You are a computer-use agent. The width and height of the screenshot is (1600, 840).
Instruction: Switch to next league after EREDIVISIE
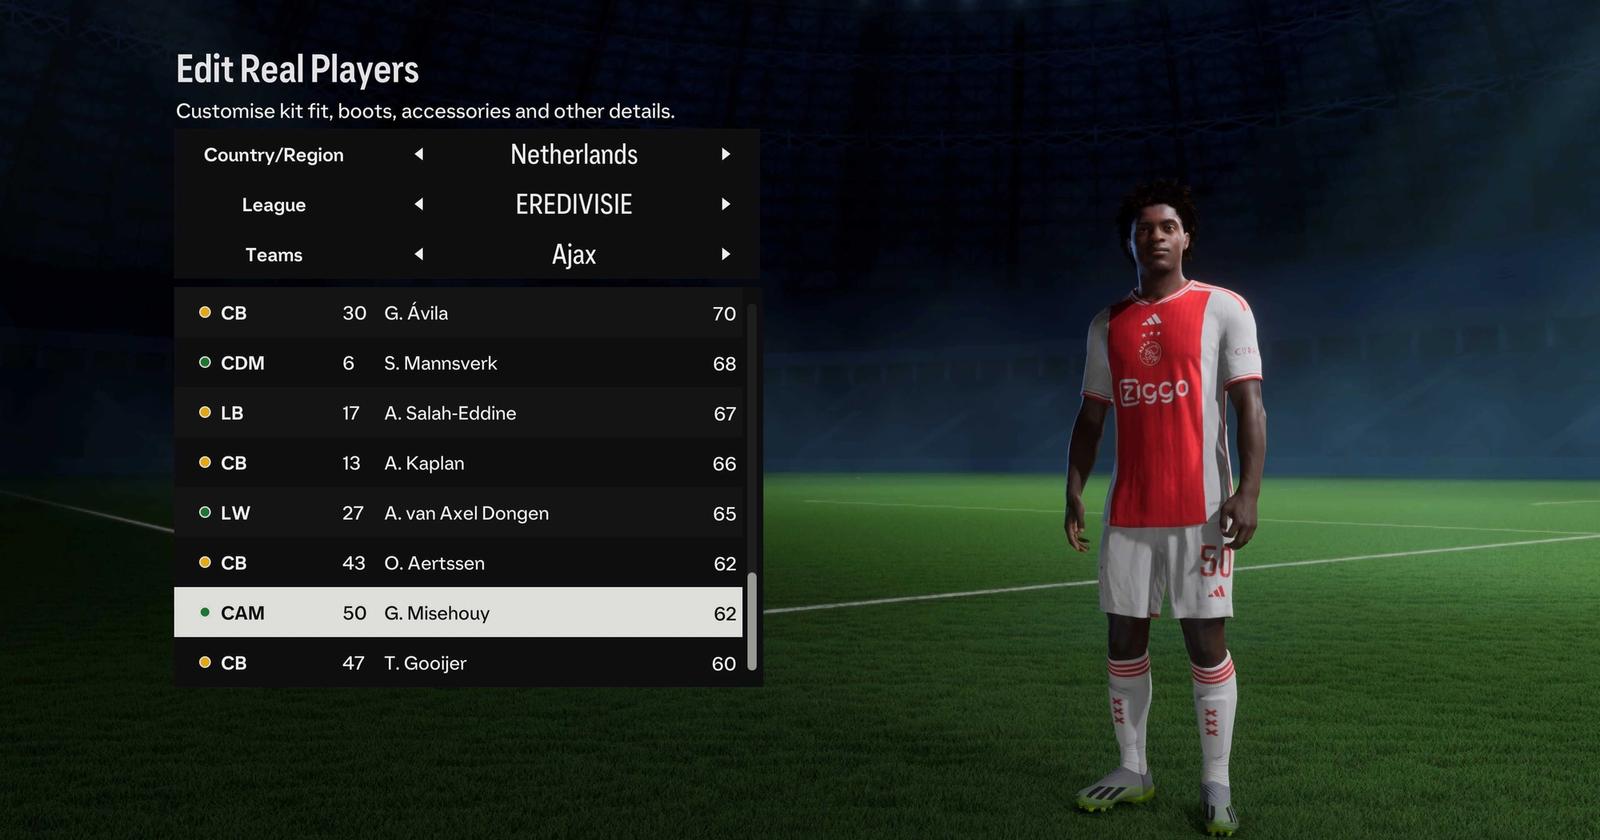726,204
